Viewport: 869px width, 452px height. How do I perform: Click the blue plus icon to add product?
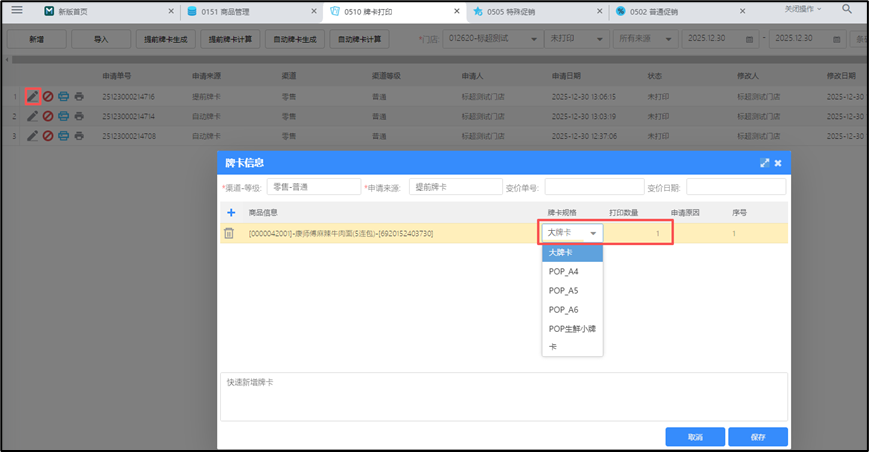click(231, 212)
